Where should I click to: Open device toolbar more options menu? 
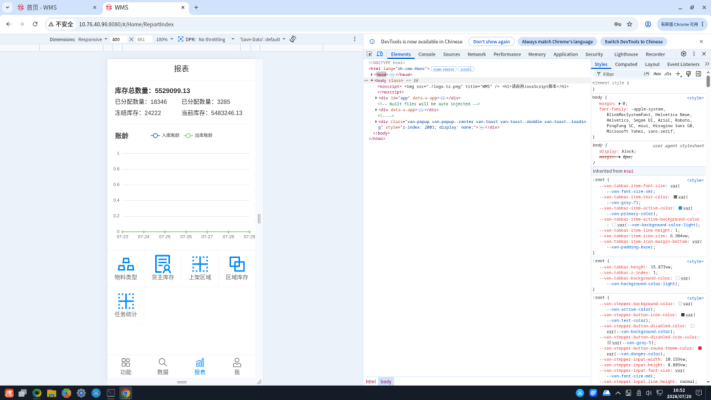pos(355,39)
